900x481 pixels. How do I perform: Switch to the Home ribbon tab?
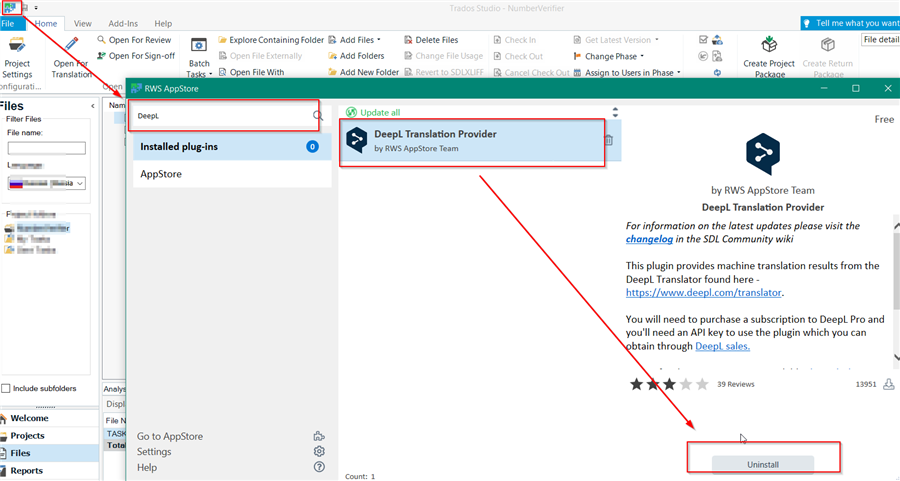tap(46, 24)
